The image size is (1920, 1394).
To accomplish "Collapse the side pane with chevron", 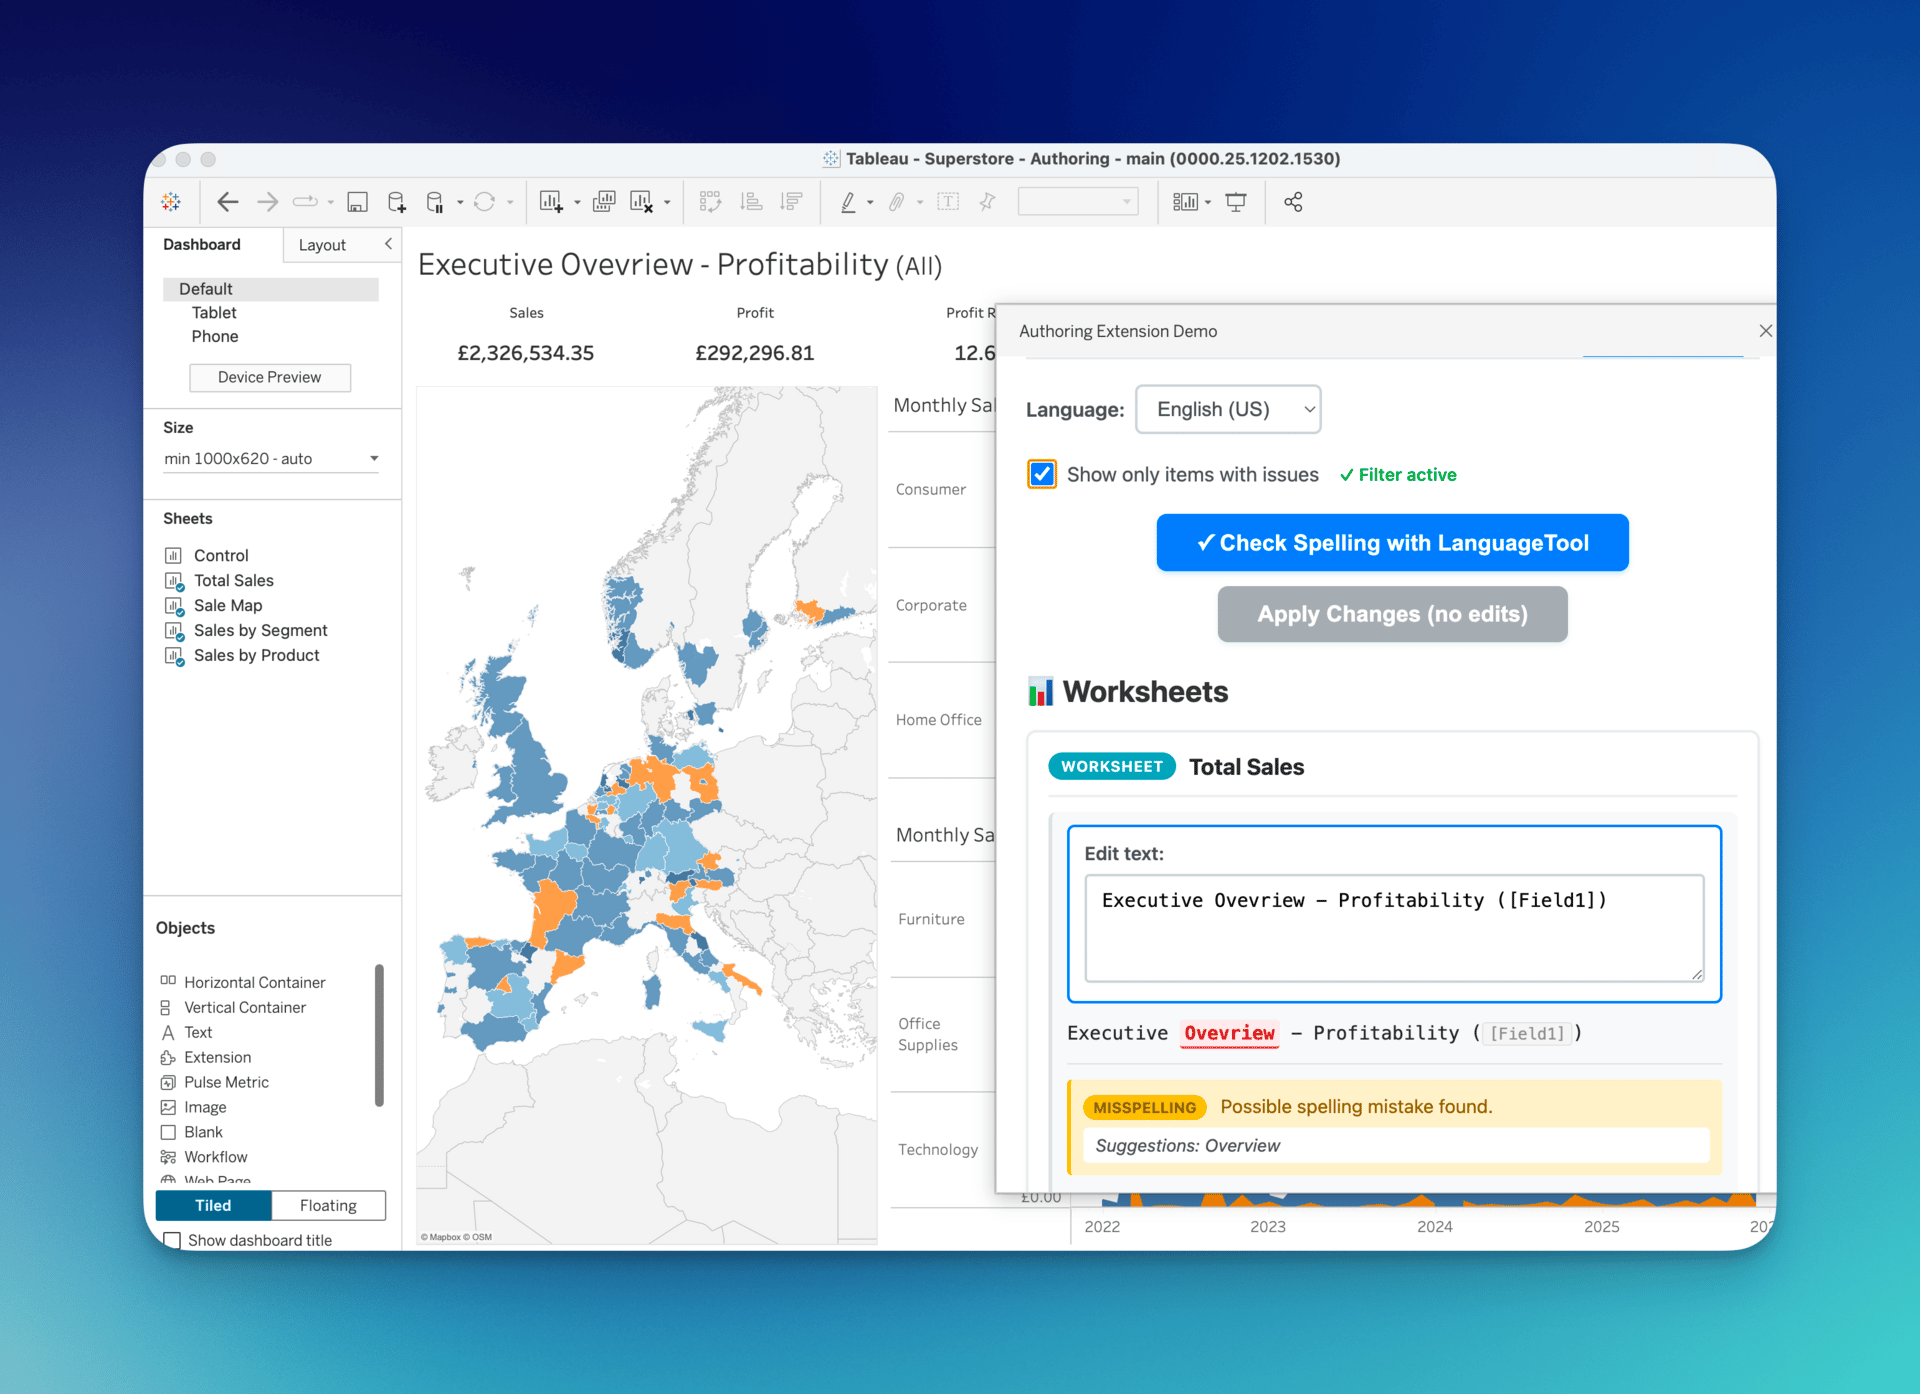I will coord(388,244).
